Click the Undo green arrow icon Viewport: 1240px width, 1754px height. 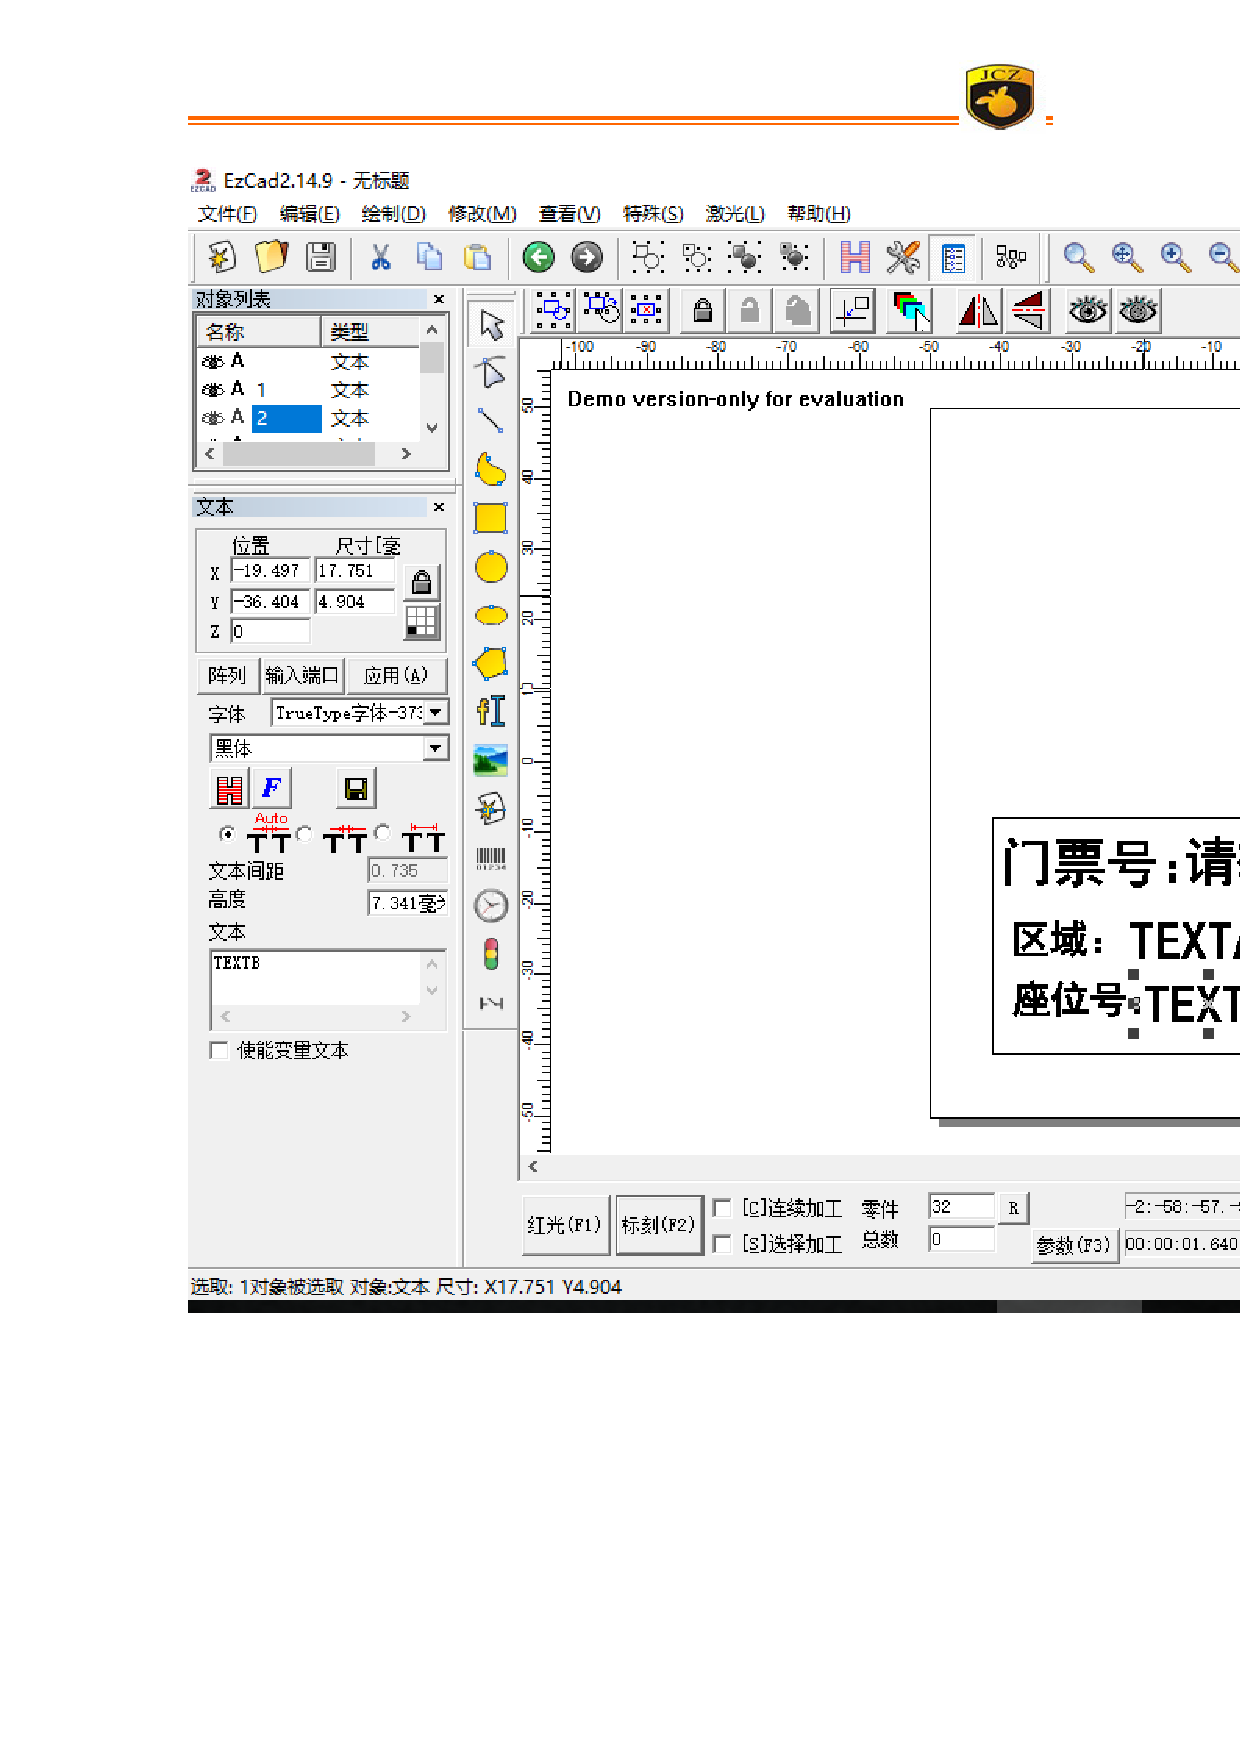[539, 257]
